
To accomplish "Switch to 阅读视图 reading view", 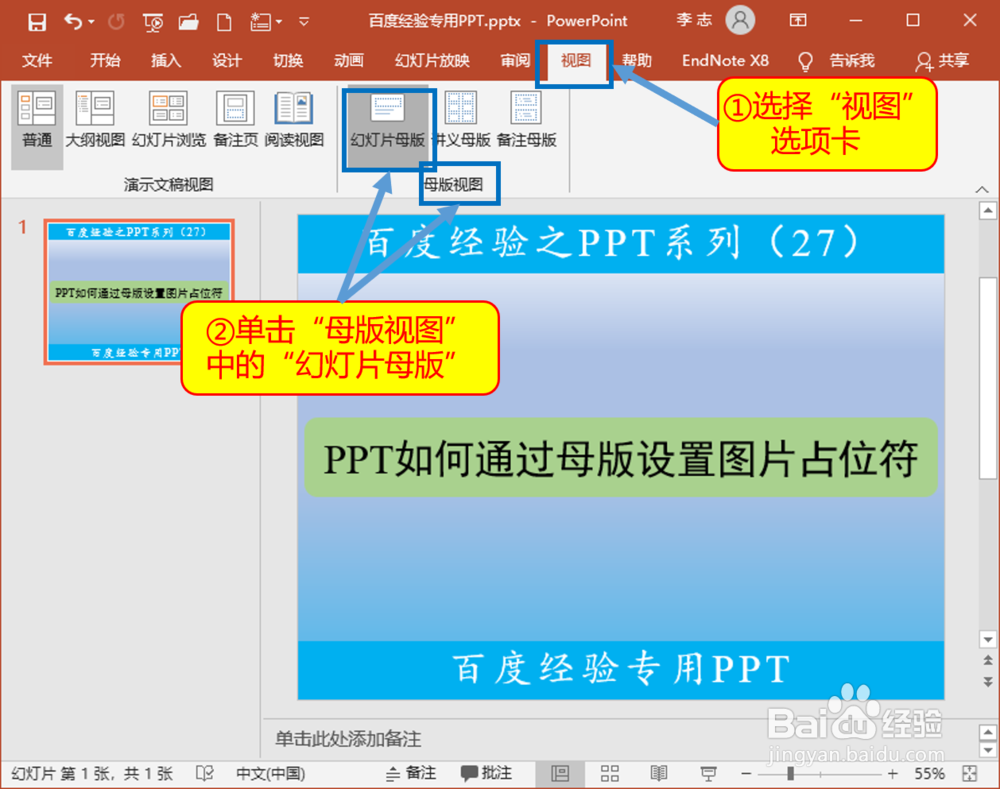I will point(294,120).
